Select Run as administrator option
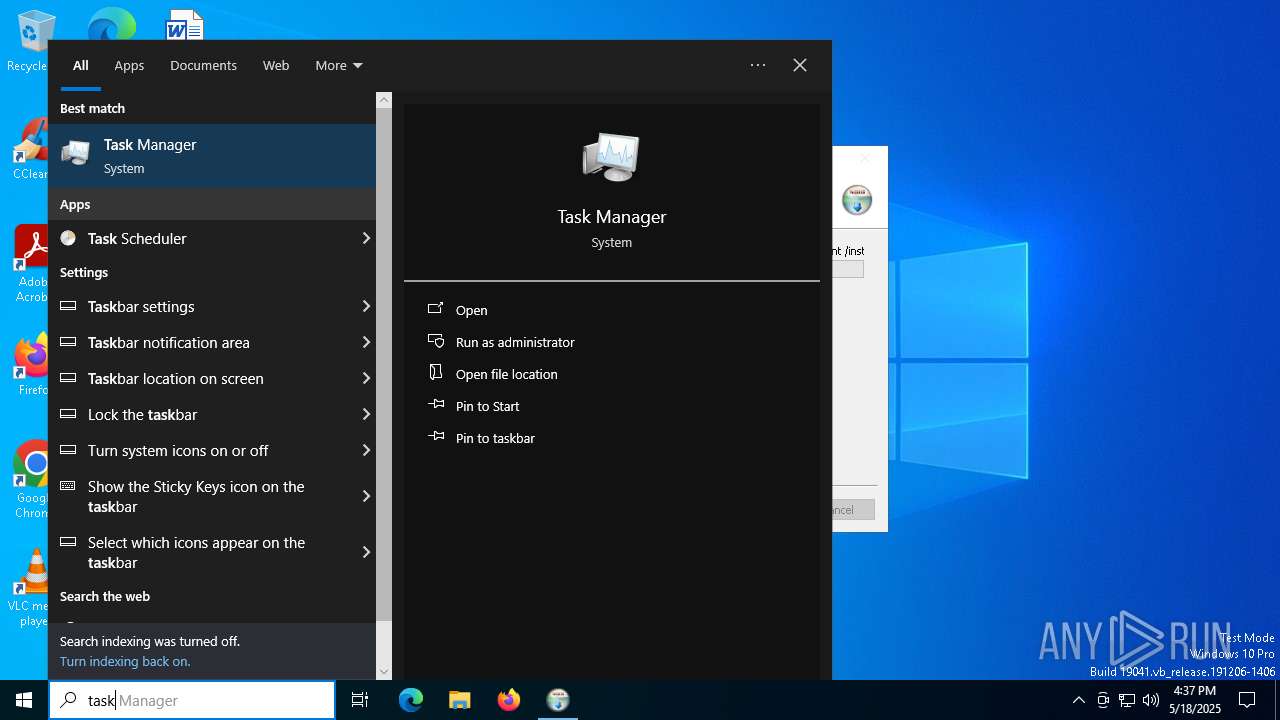This screenshot has width=1280, height=720. [514, 342]
